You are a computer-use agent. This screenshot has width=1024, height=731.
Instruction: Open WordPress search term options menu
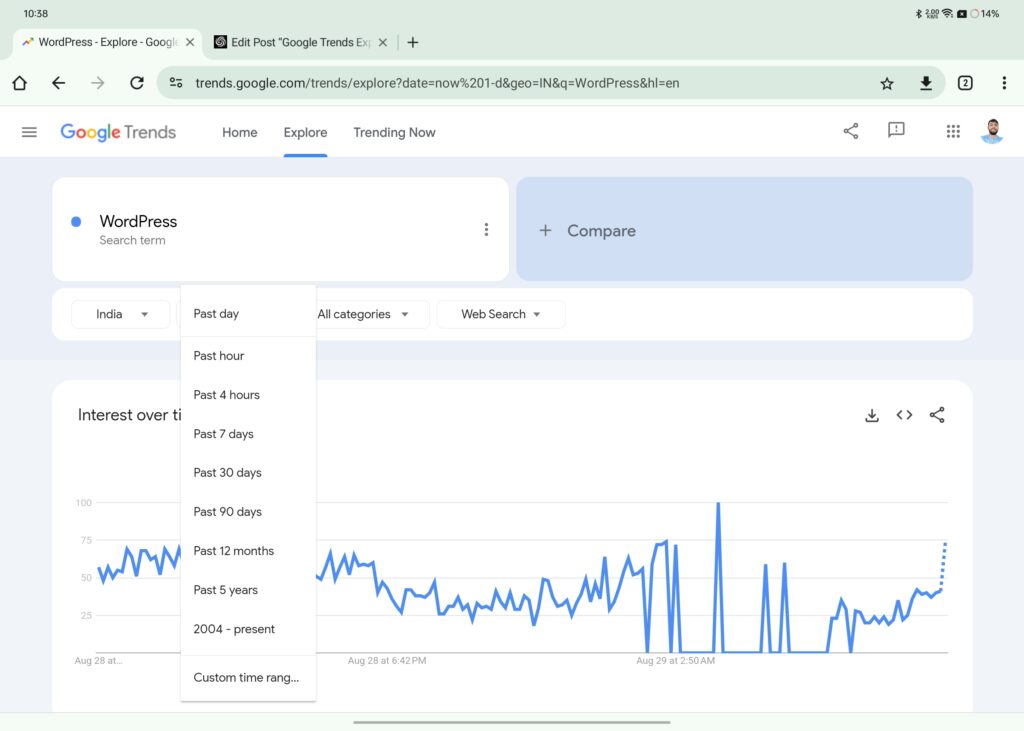(486, 230)
